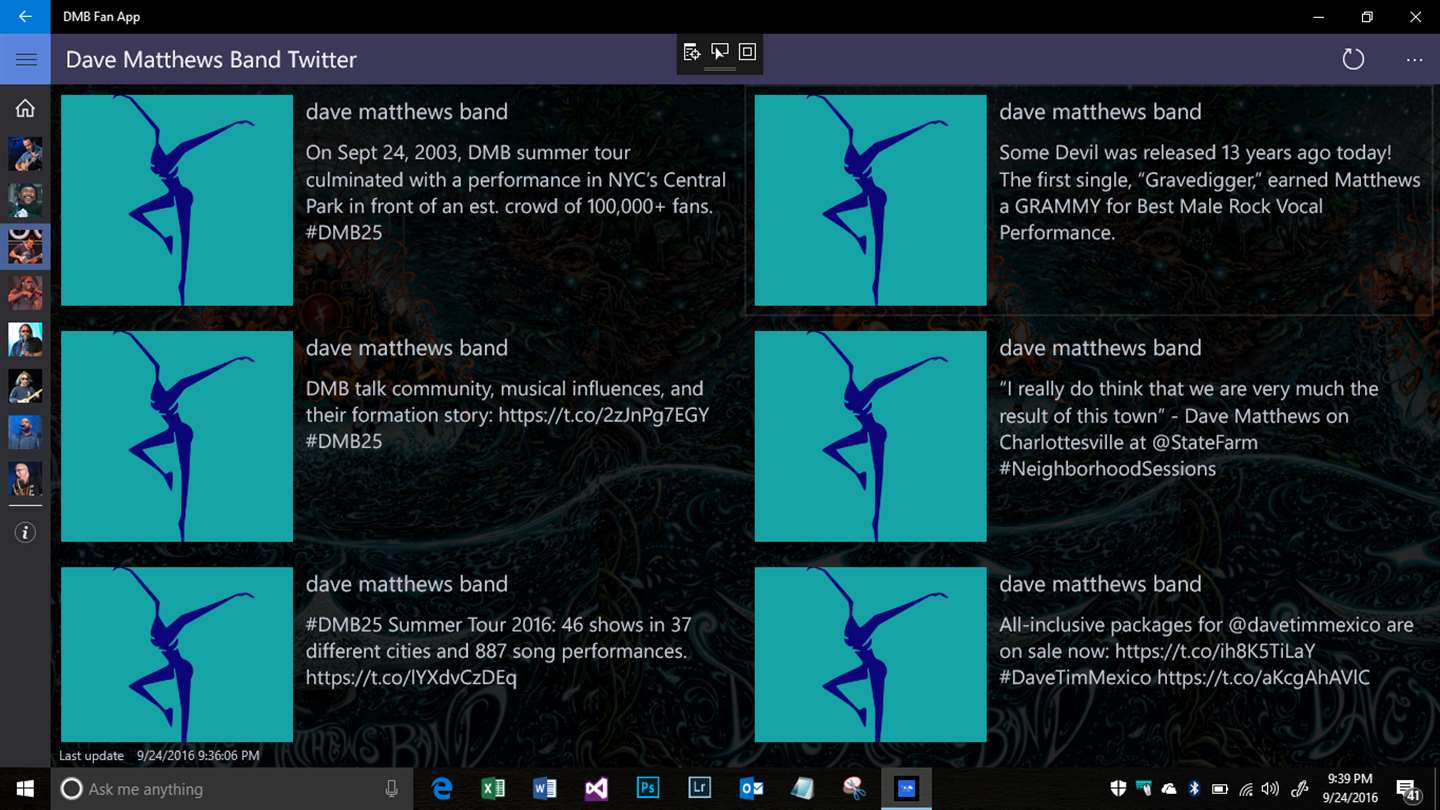The width and height of the screenshot is (1440, 810).
Task: Open Windows Defender shield tray icon
Action: [1118, 789]
